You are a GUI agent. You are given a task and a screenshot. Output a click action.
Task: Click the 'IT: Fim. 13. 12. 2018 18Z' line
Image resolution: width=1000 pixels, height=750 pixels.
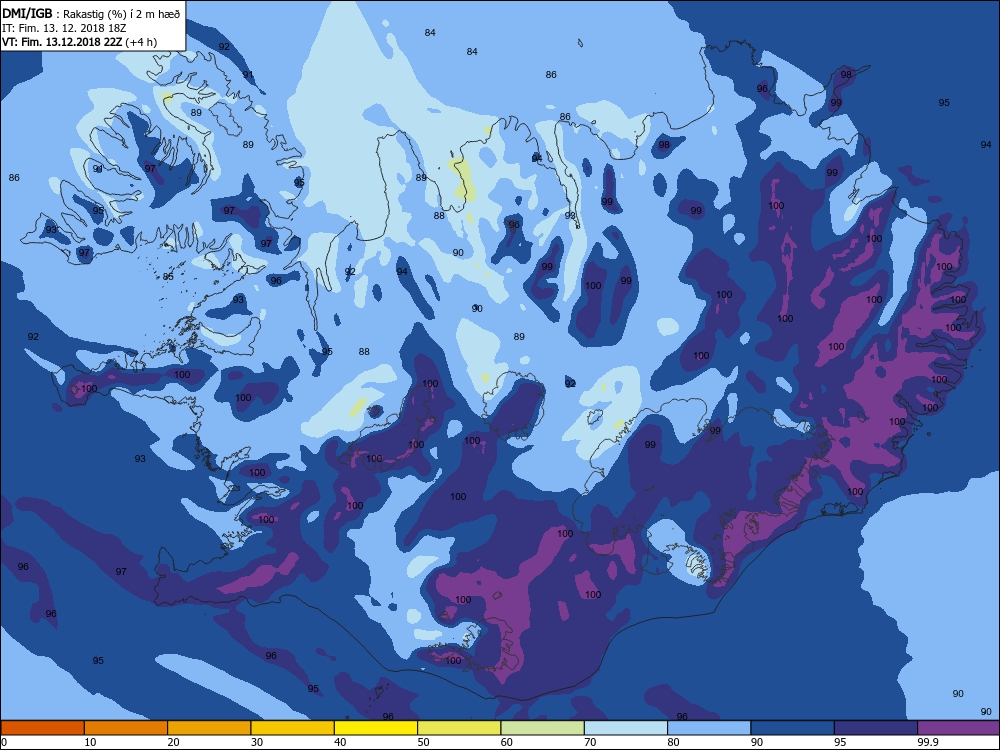(x=64, y=28)
